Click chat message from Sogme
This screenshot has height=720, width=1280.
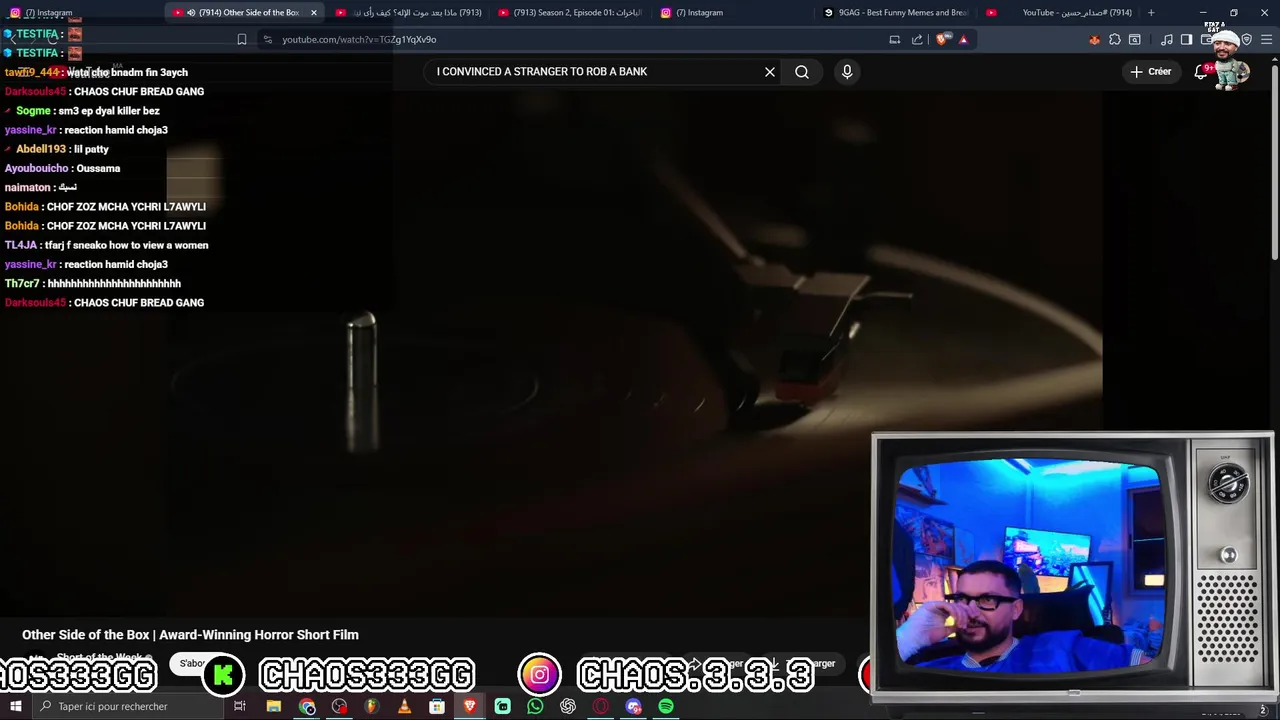[83, 111]
